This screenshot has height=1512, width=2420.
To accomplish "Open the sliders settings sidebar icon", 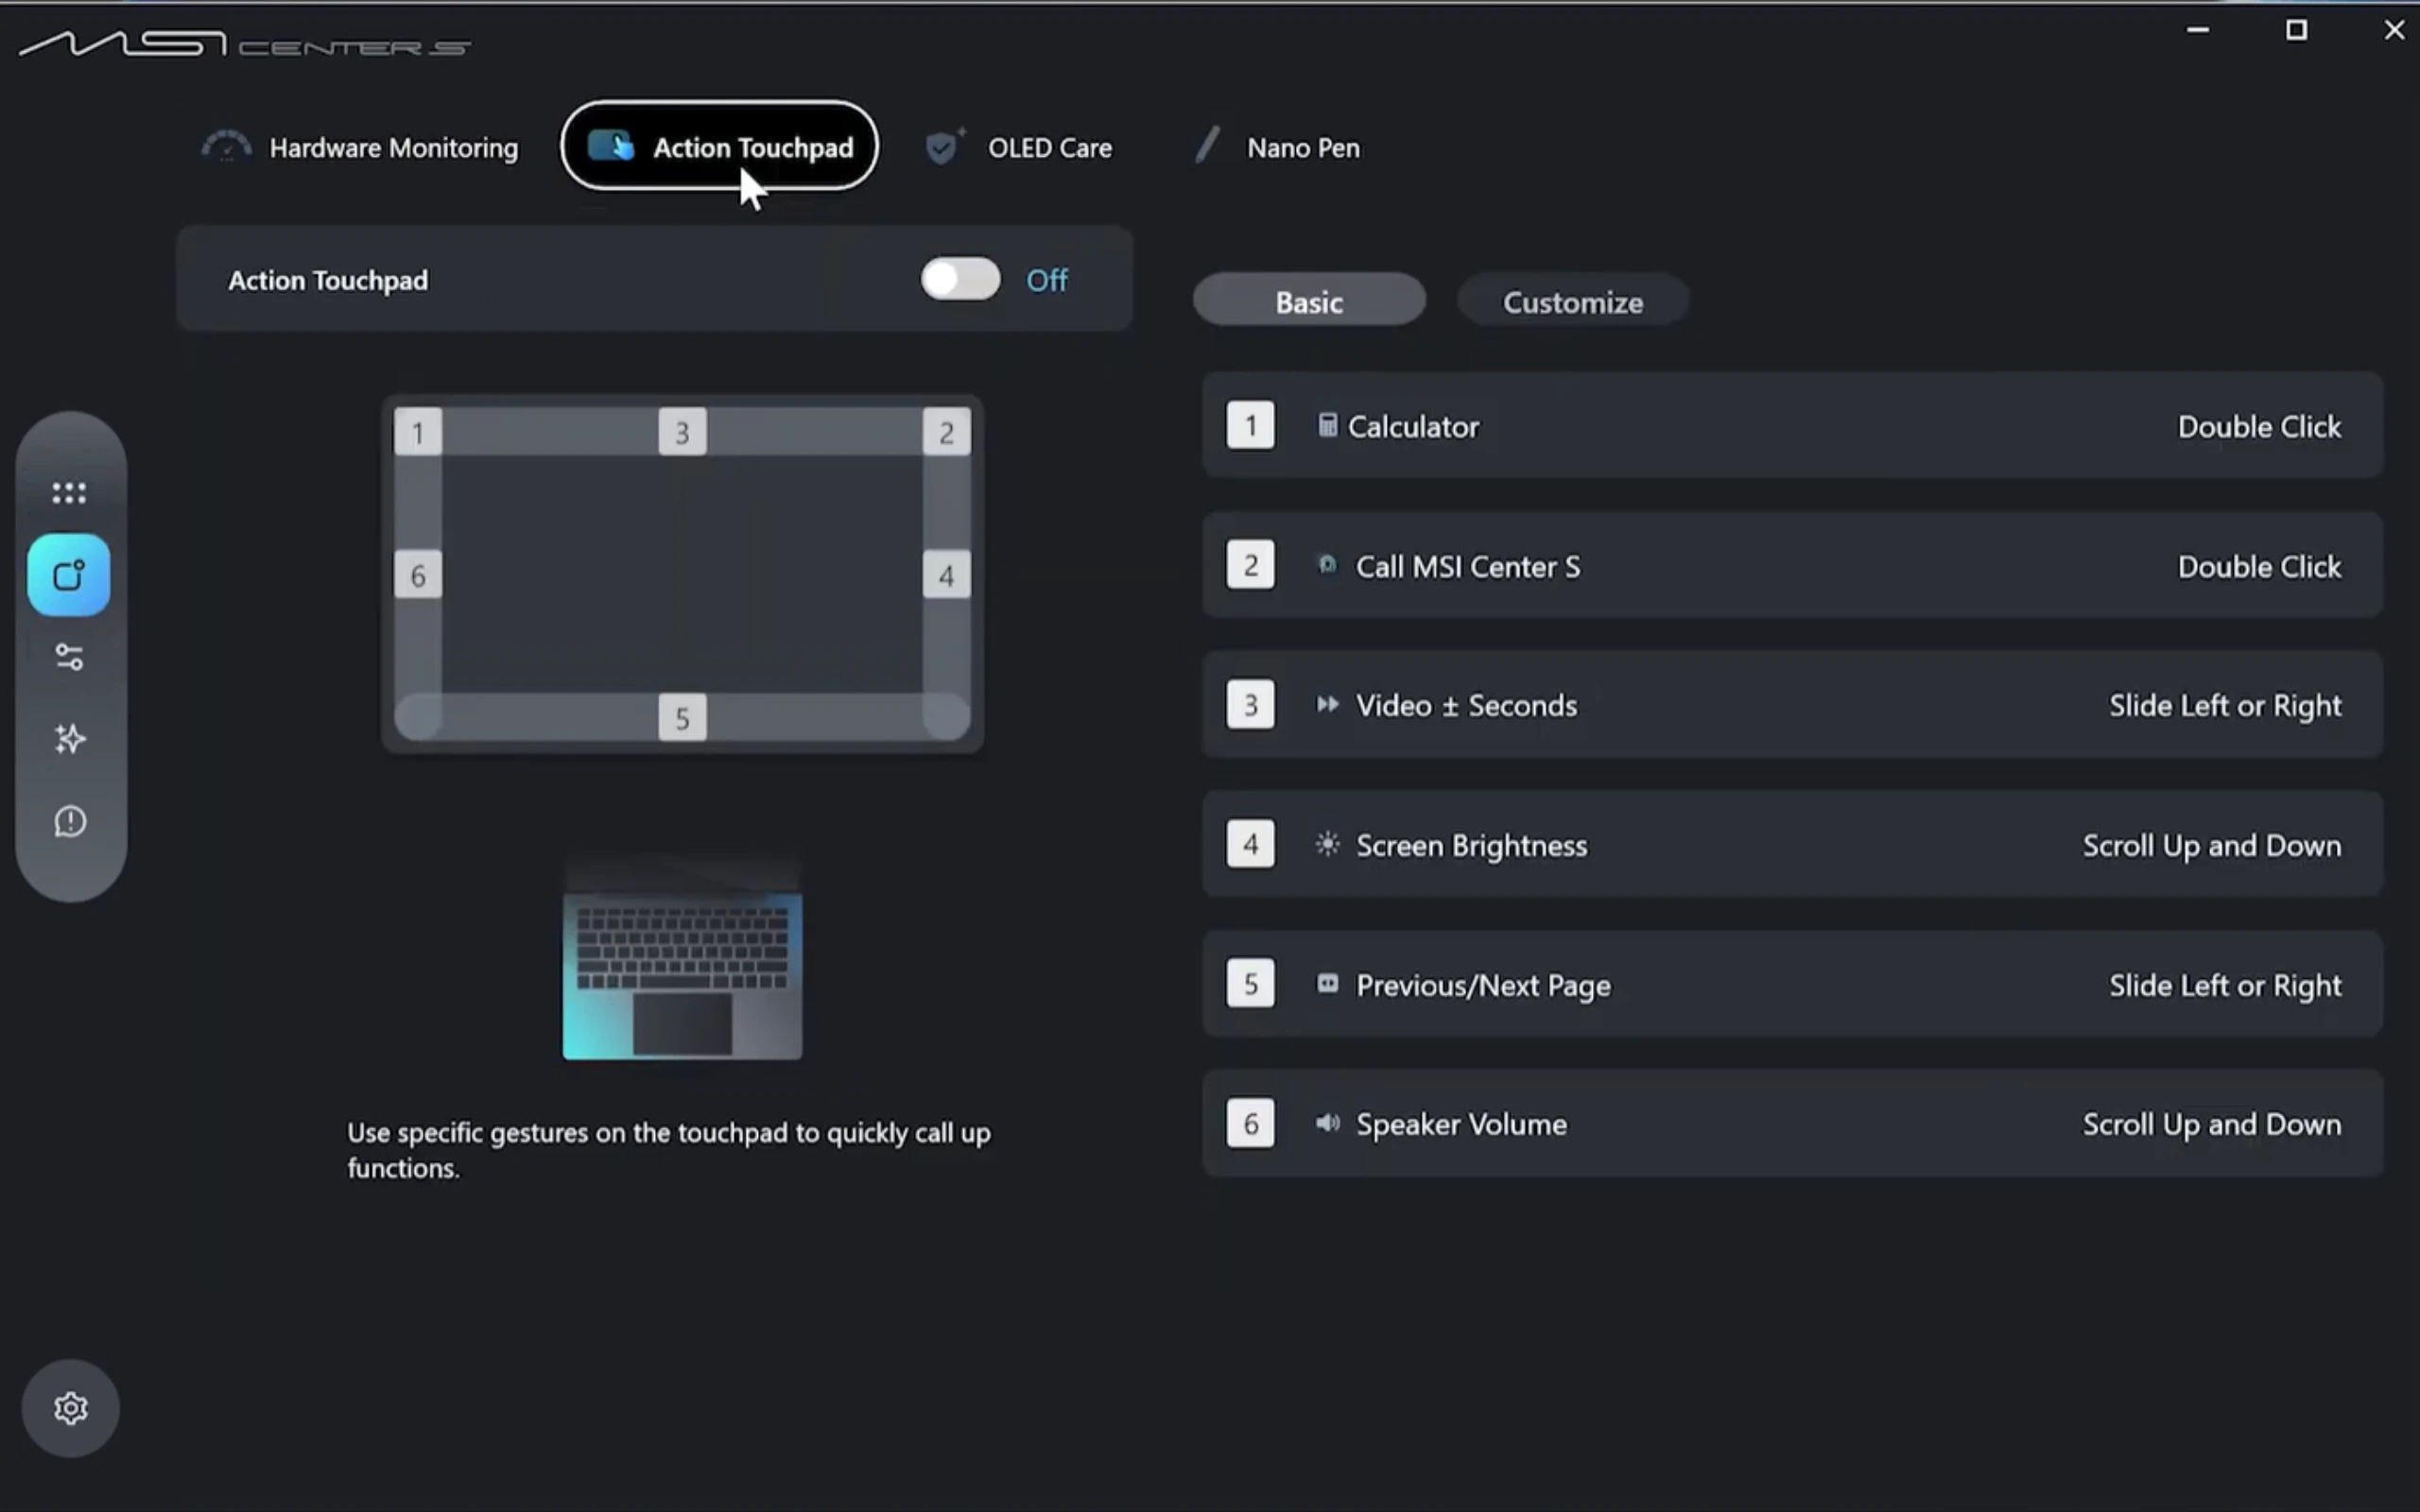I will pyautogui.click(x=69, y=657).
